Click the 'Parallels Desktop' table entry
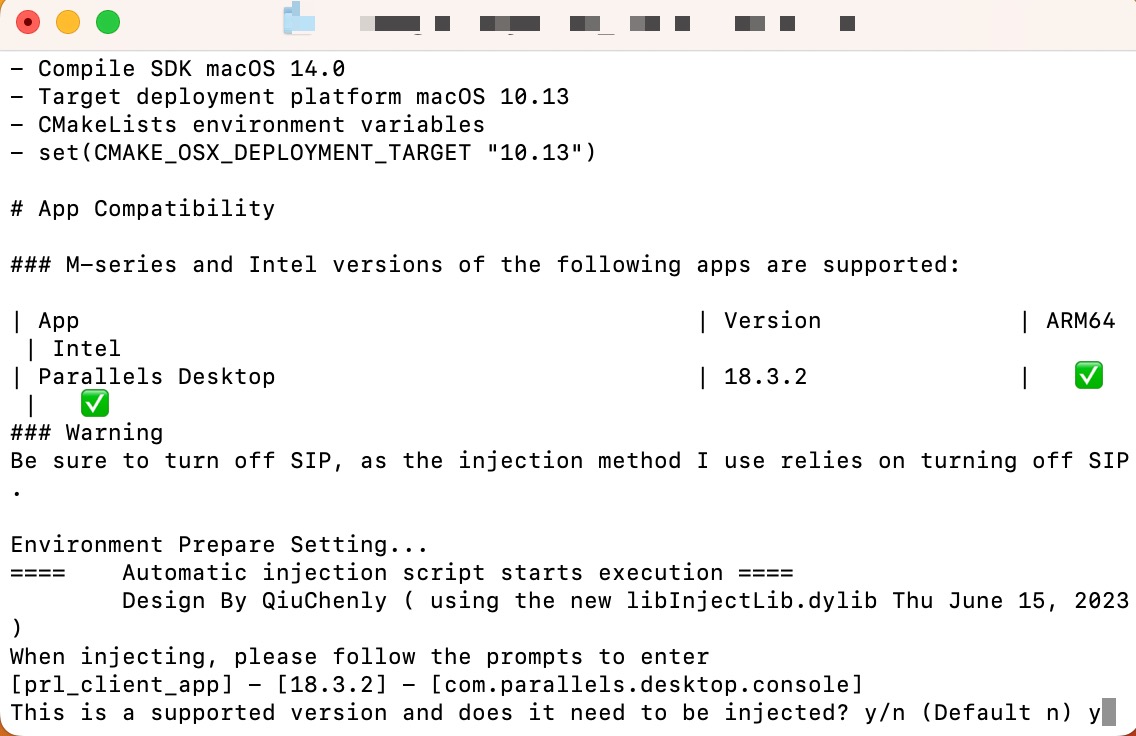This screenshot has width=1136, height=736. click(156, 377)
